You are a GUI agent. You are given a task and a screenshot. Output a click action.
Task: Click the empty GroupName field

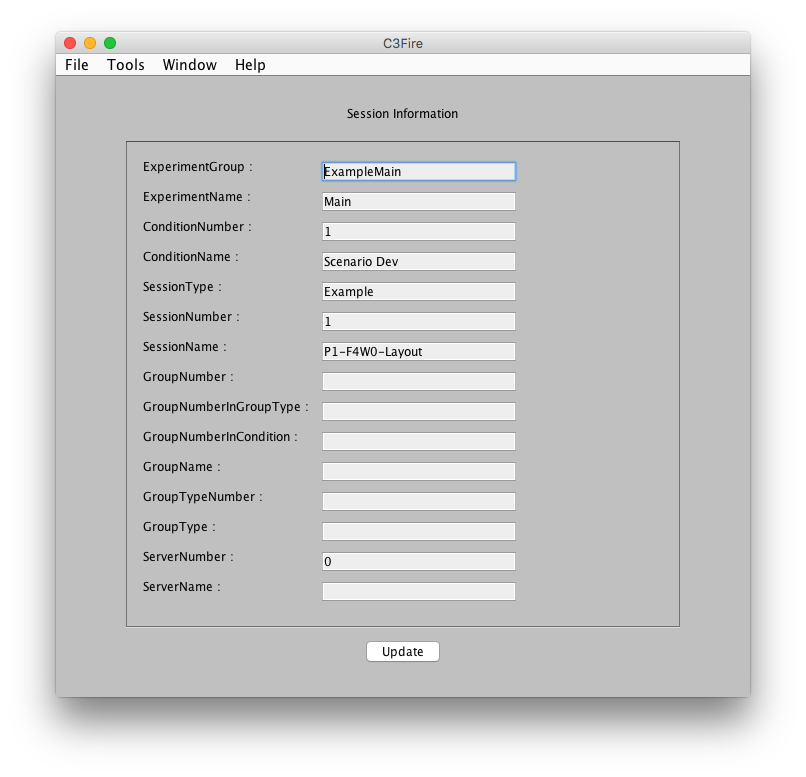(x=418, y=472)
